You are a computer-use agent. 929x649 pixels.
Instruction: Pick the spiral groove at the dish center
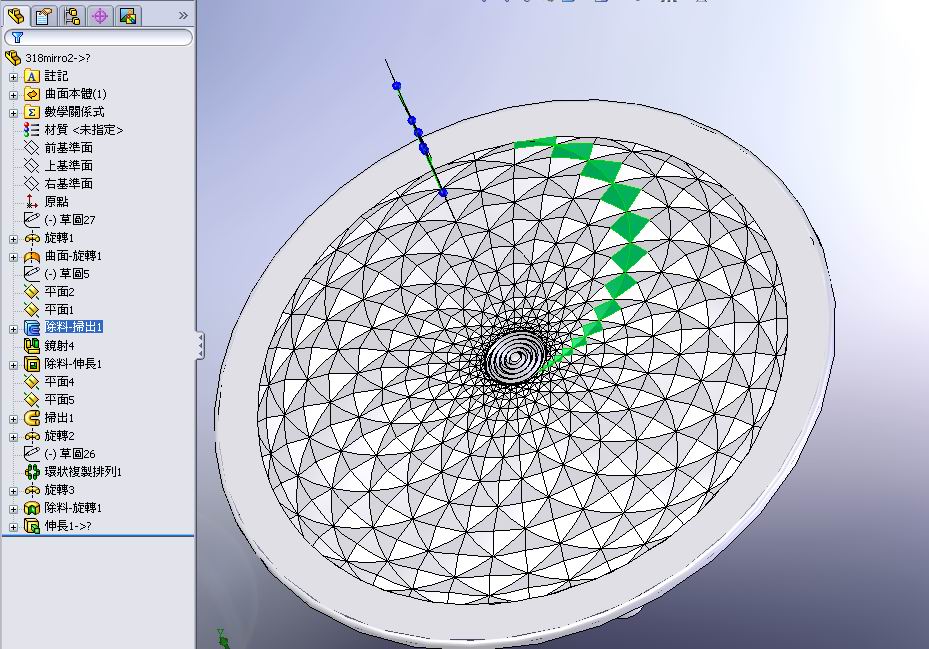516,357
